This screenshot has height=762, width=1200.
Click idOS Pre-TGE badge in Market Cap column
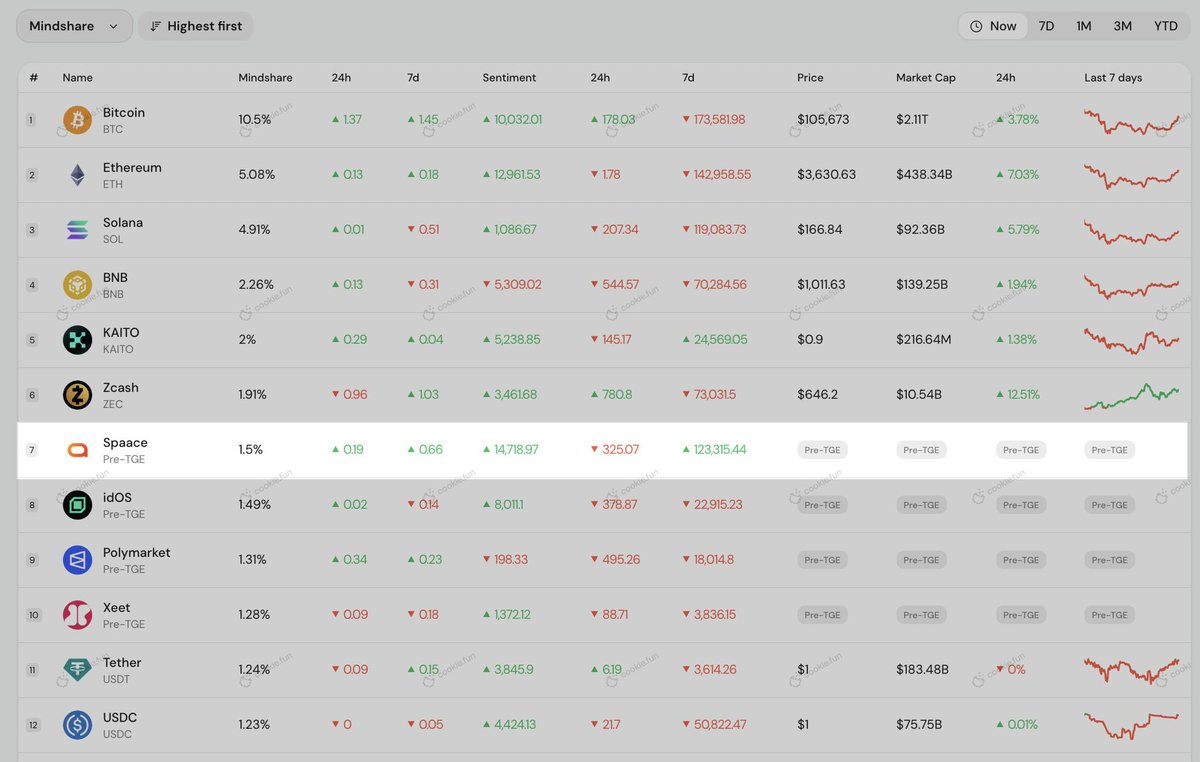click(x=921, y=505)
